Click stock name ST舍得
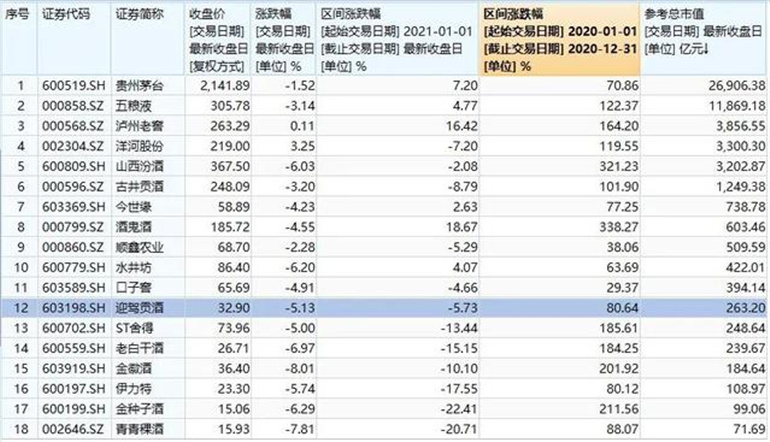Screen dimensions: 770x442 pyautogui.click(x=135, y=328)
